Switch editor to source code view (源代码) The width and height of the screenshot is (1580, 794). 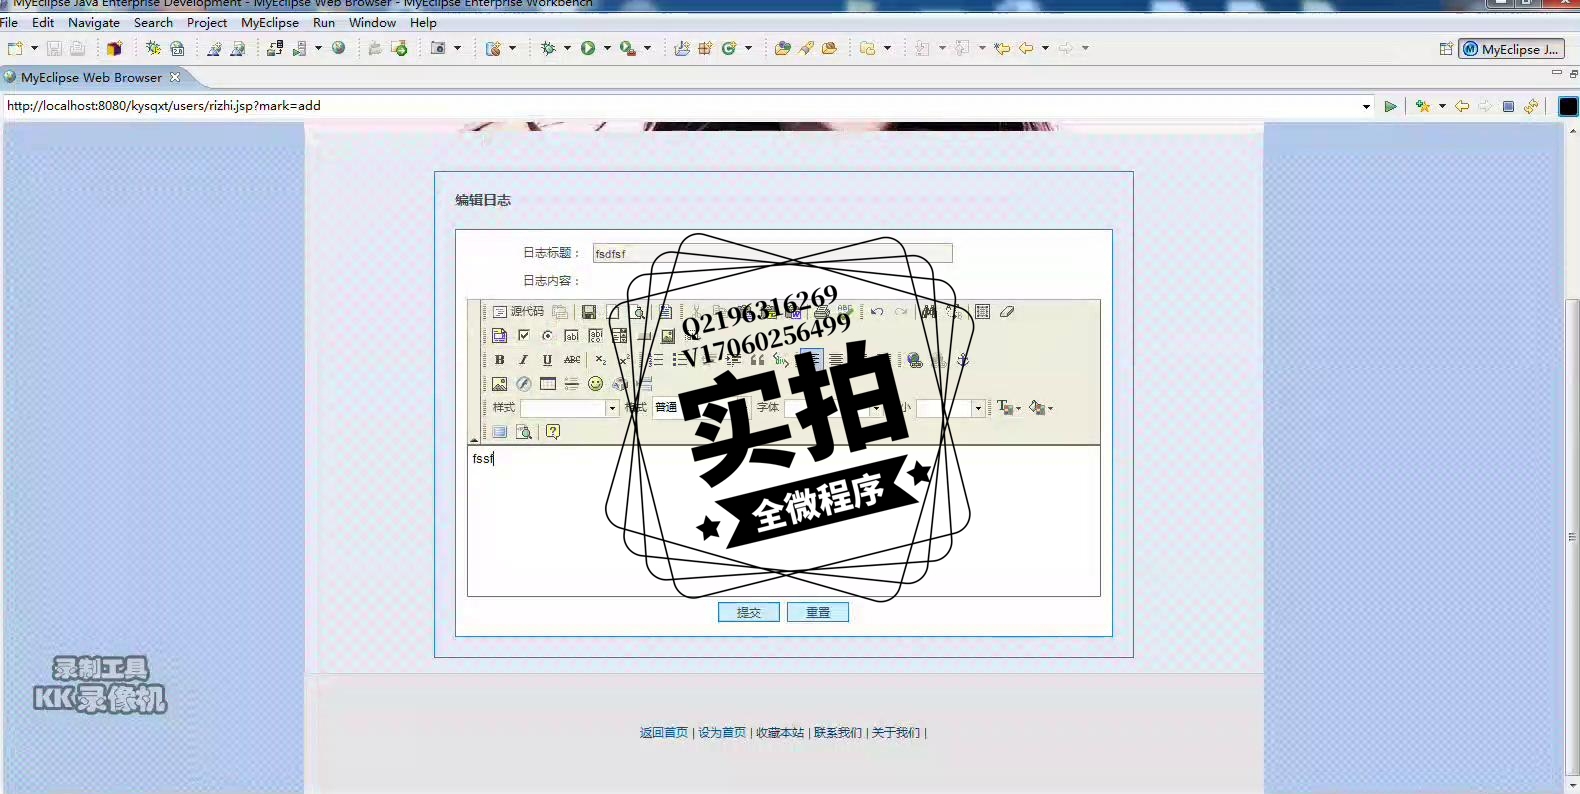pyautogui.click(x=518, y=312)
